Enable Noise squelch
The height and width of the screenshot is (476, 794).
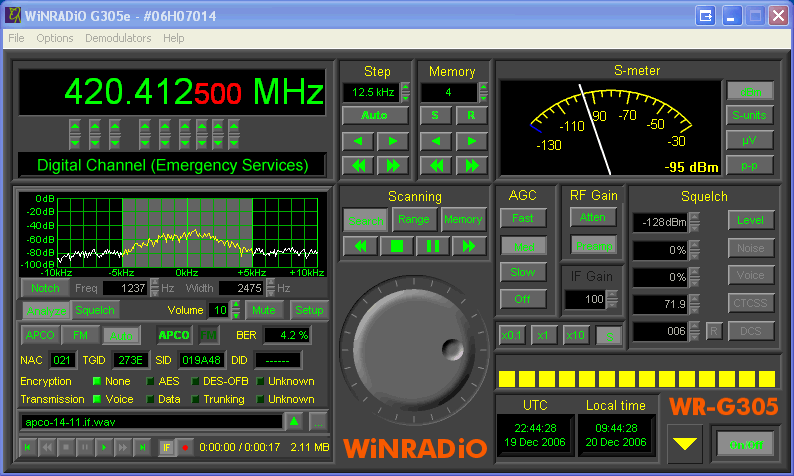click(x=750, y=248)
